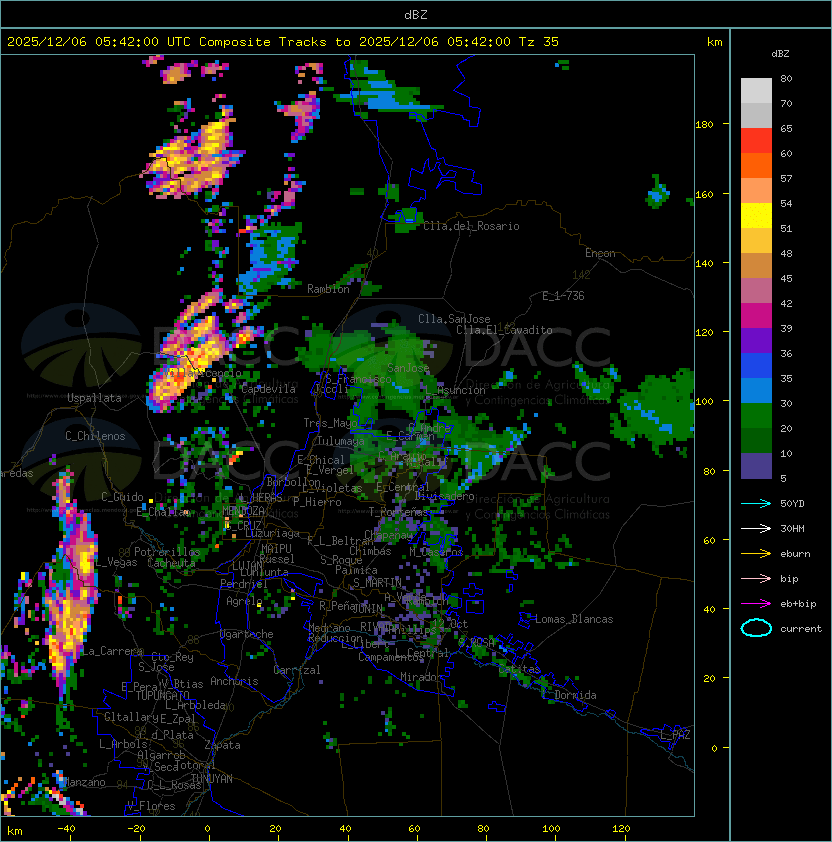Click the cyan 50YD arrow in legend
The height and width of the screenshot is (842, 832).
(x=756, y=503)
